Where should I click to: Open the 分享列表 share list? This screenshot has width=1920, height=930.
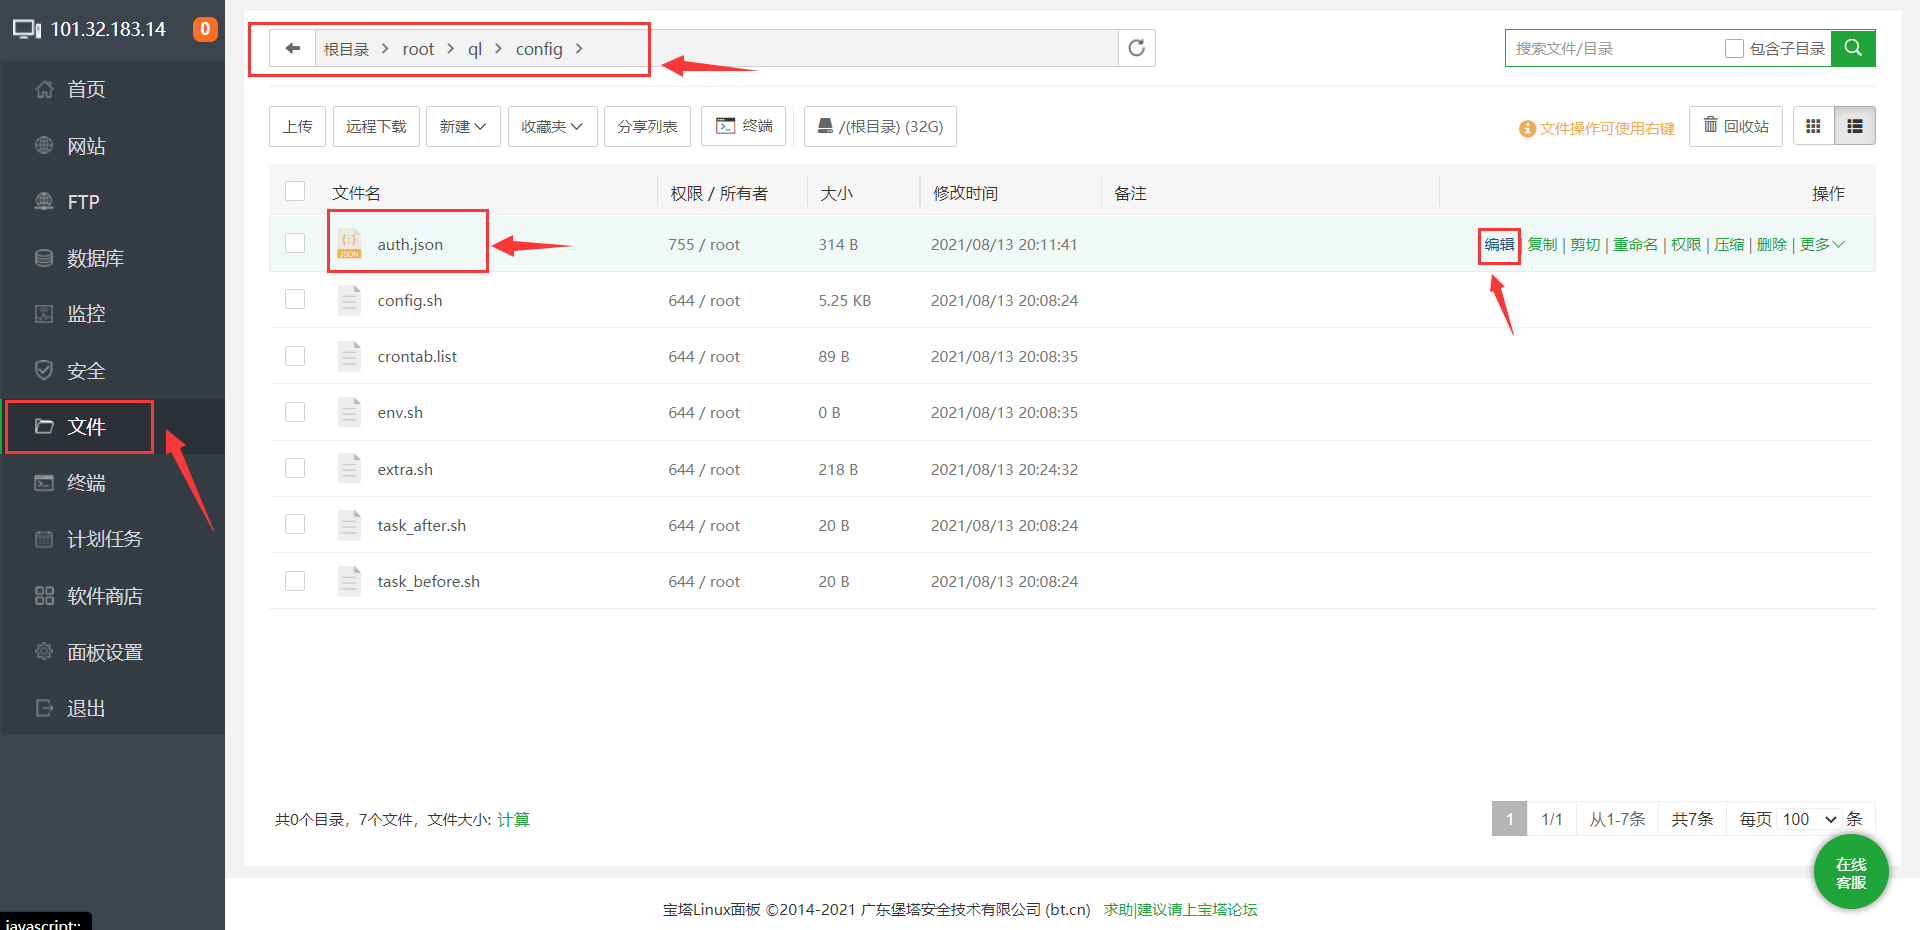[x=647, y=126]
